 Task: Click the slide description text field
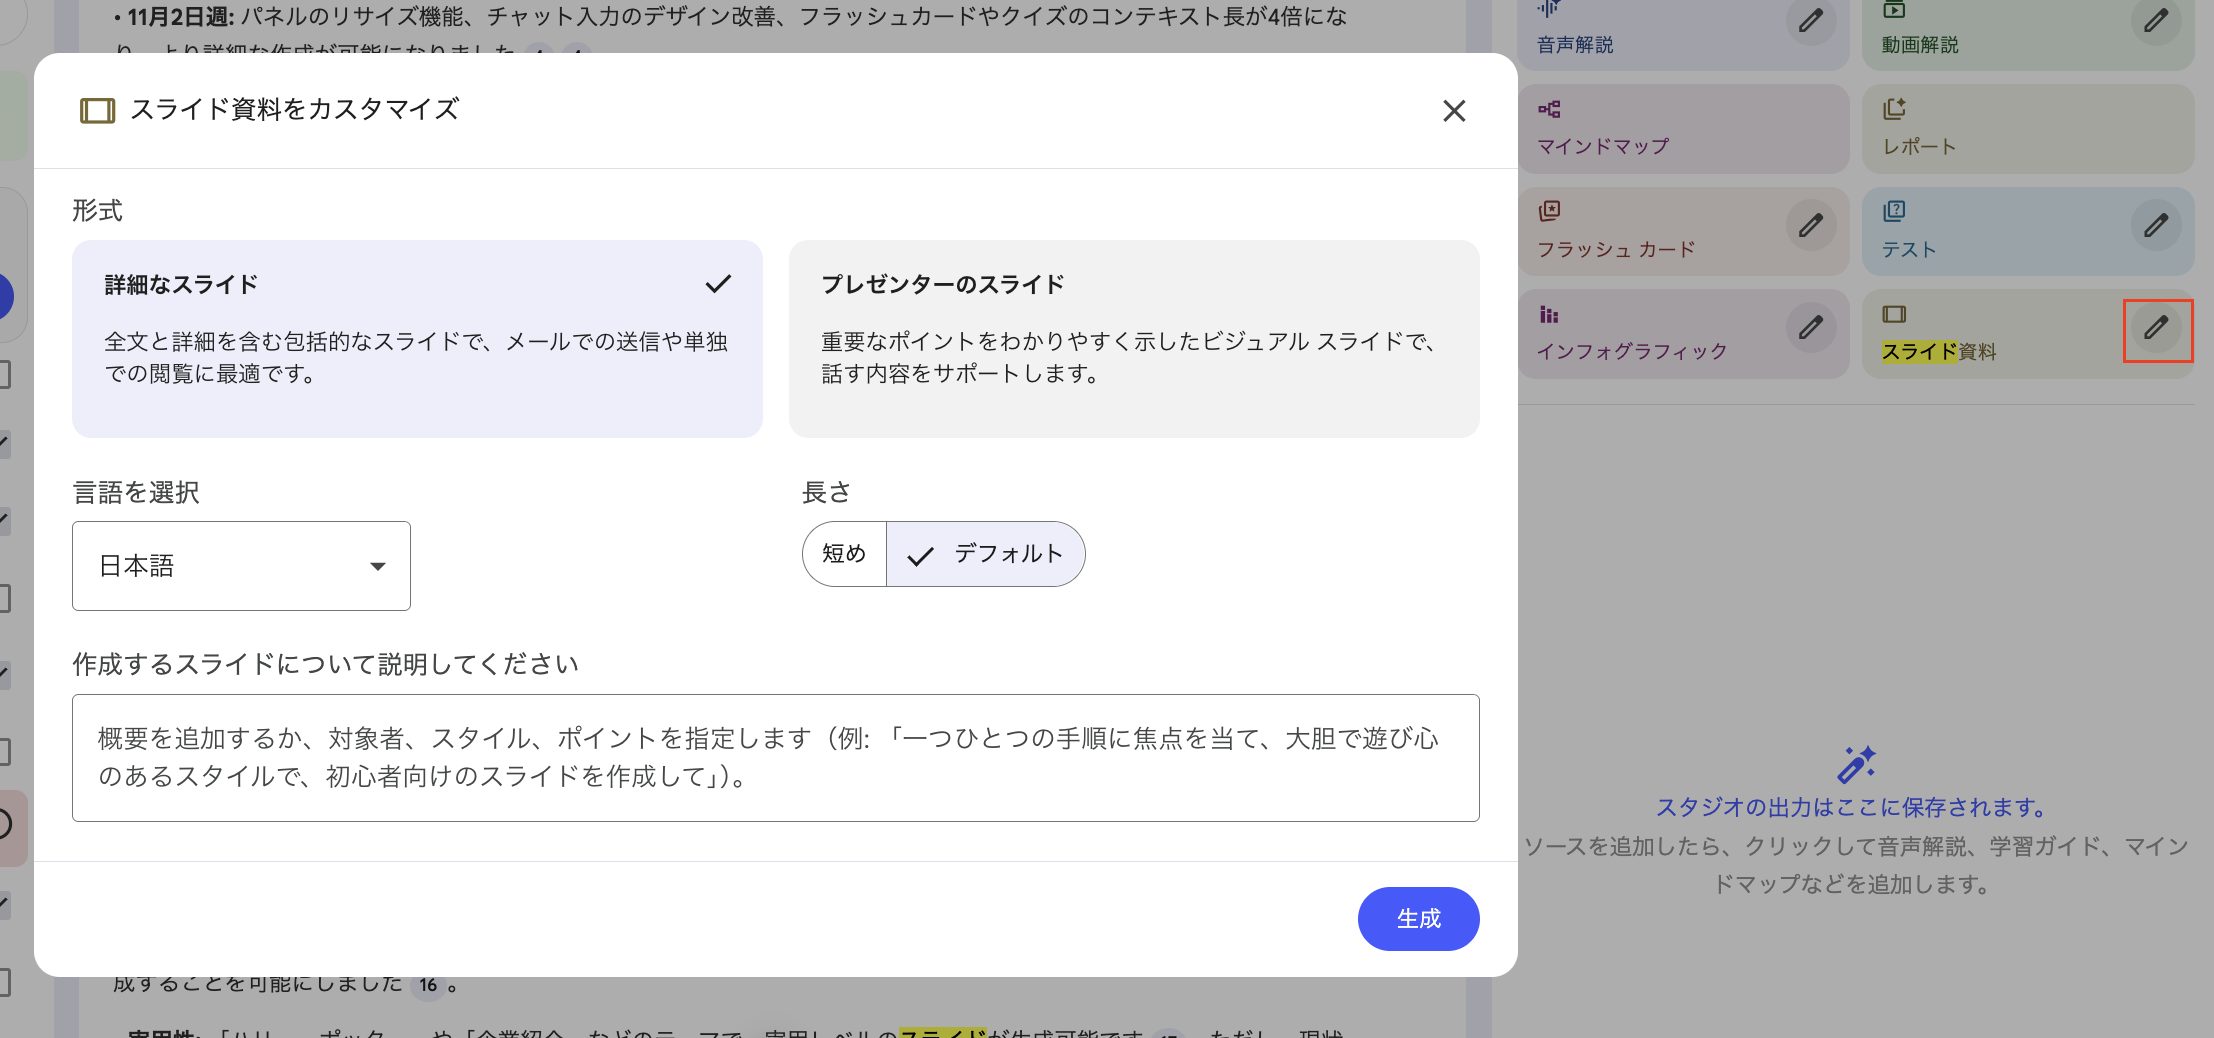pyautogui.click(x=775, y=758)
